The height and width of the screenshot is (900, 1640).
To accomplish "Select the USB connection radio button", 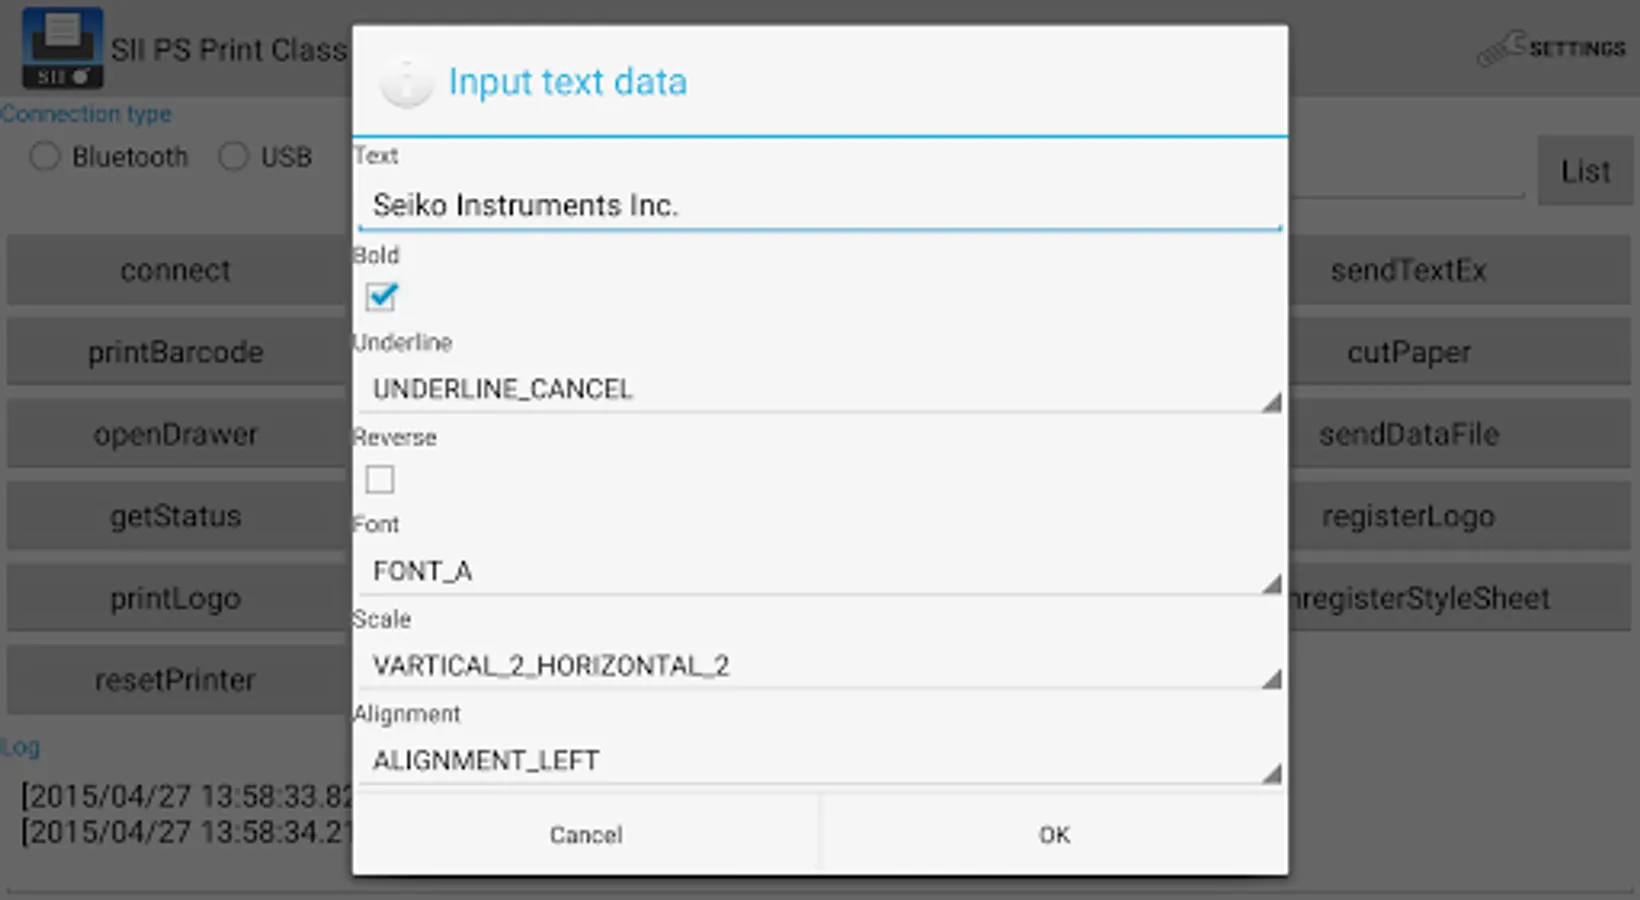I will tap(234, 157).
